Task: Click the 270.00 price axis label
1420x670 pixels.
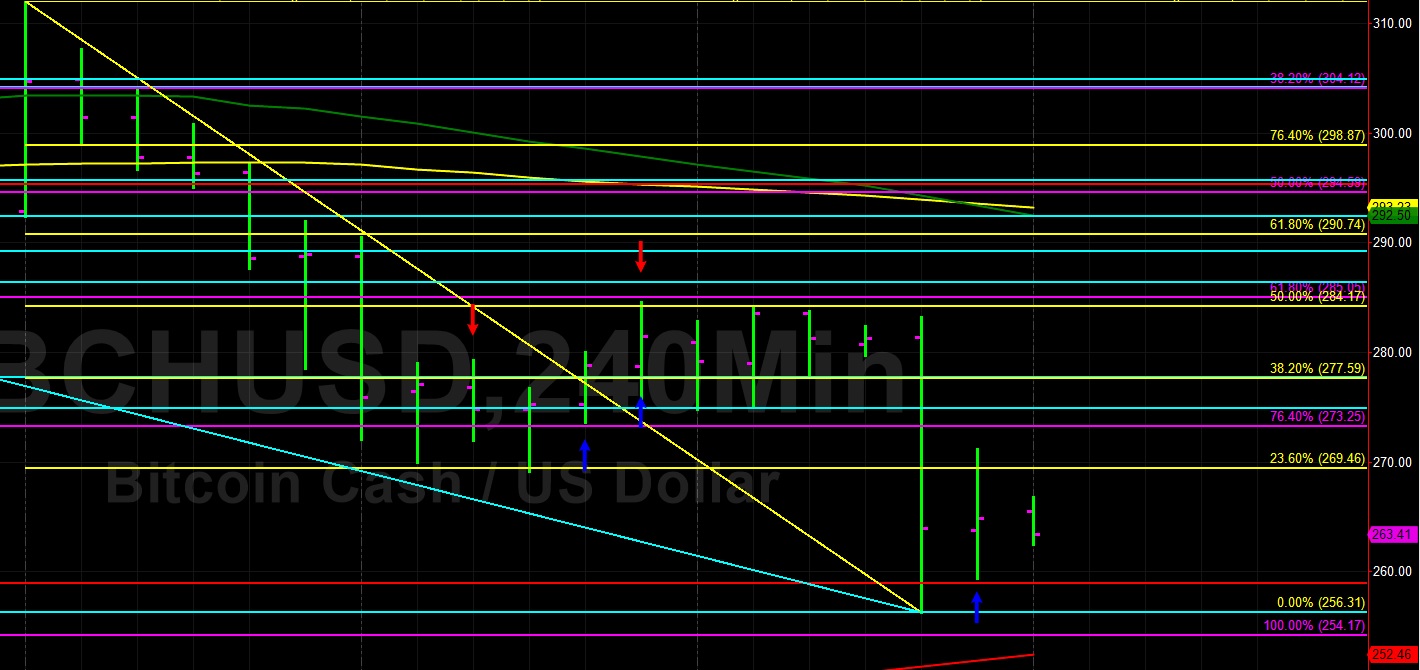Action: click(1391, 462)
